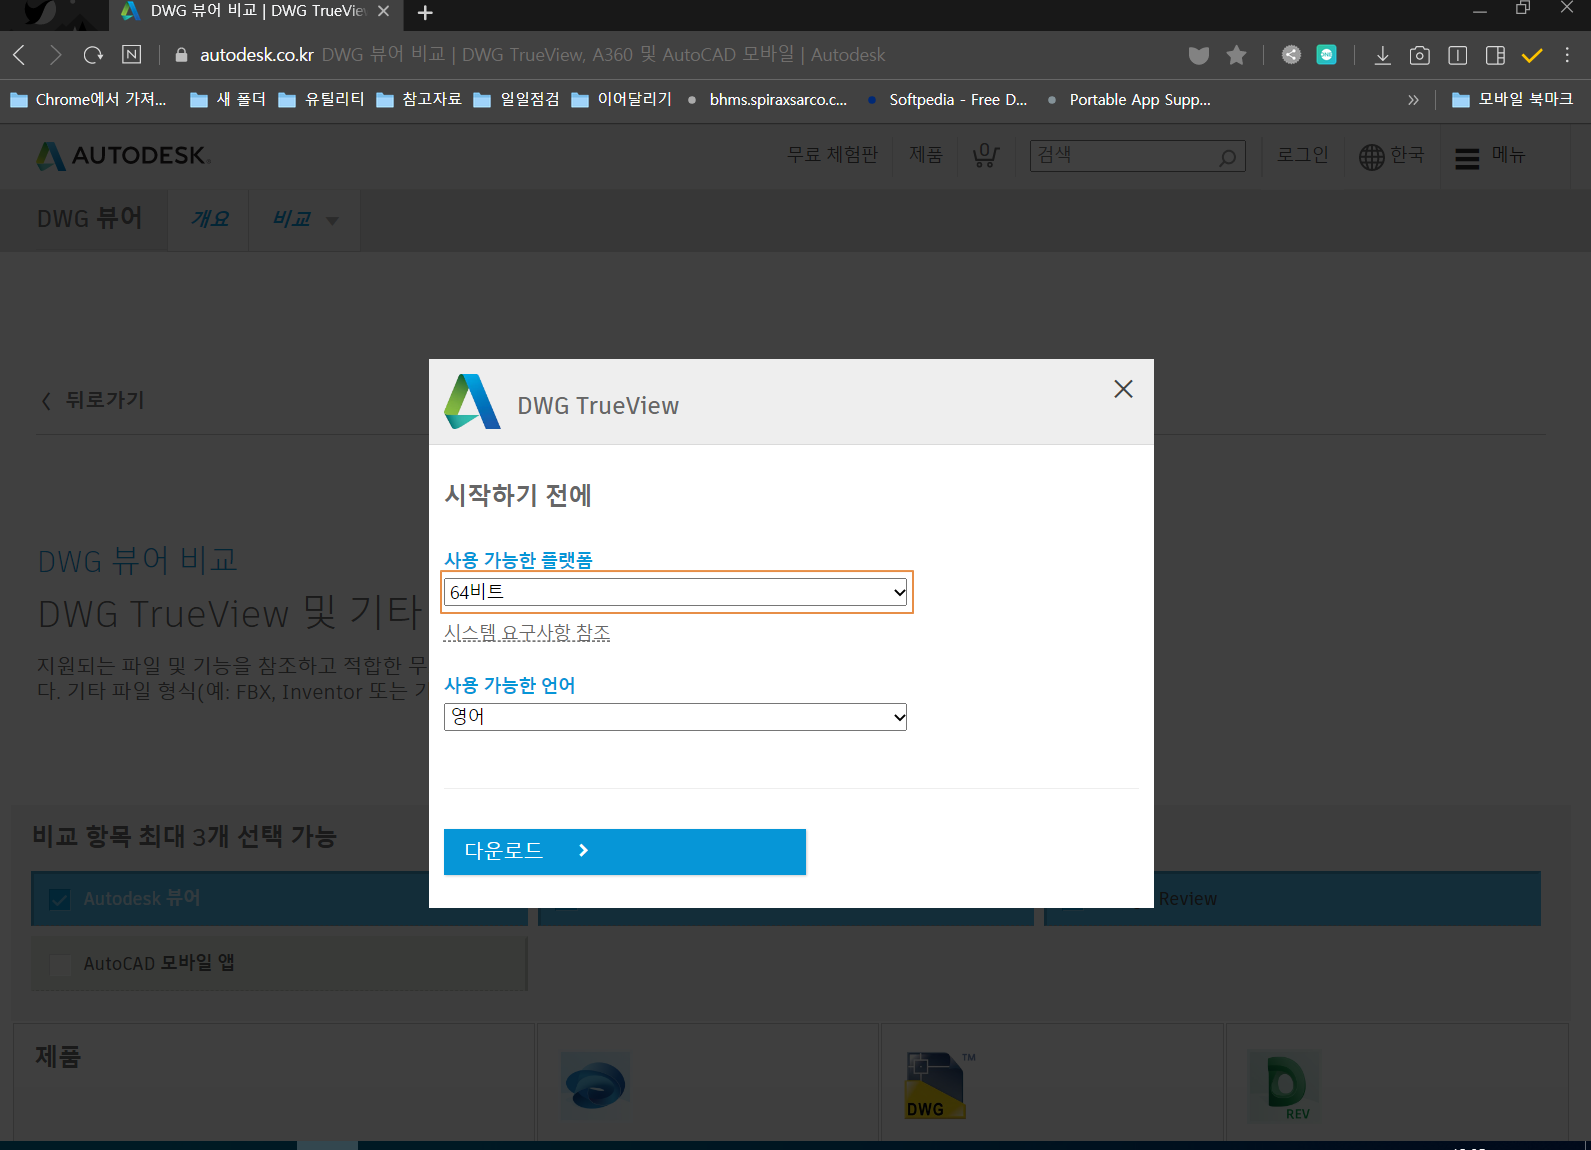This screenshot has height=1150, width=1591.
Task: Click the lock icon in the address bar
Action: 181,55
